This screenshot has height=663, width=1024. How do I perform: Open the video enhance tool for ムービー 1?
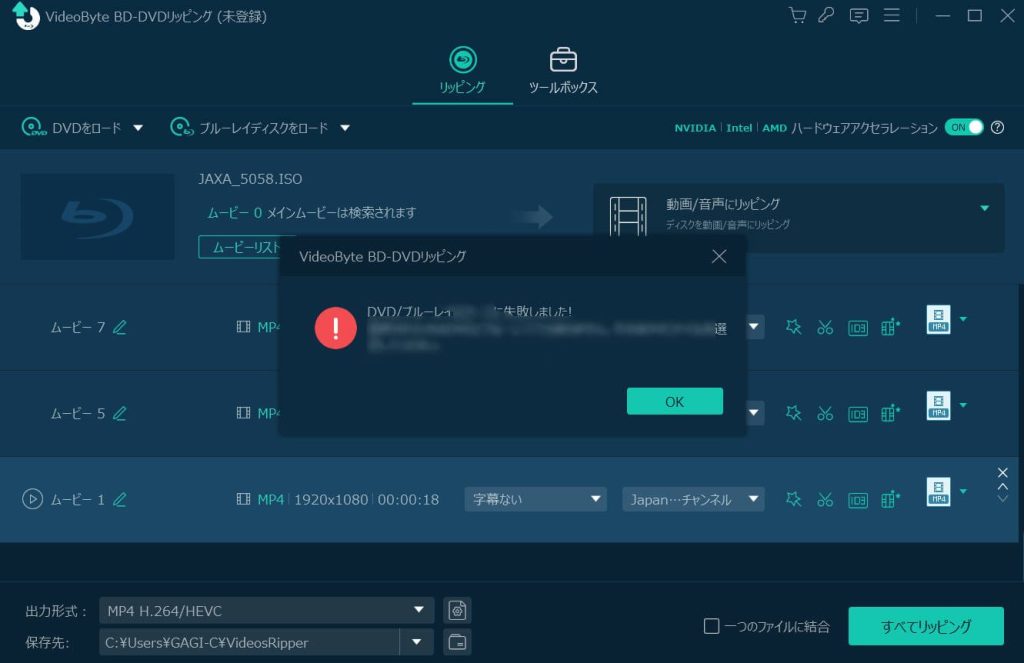click(x=890, y=500)
